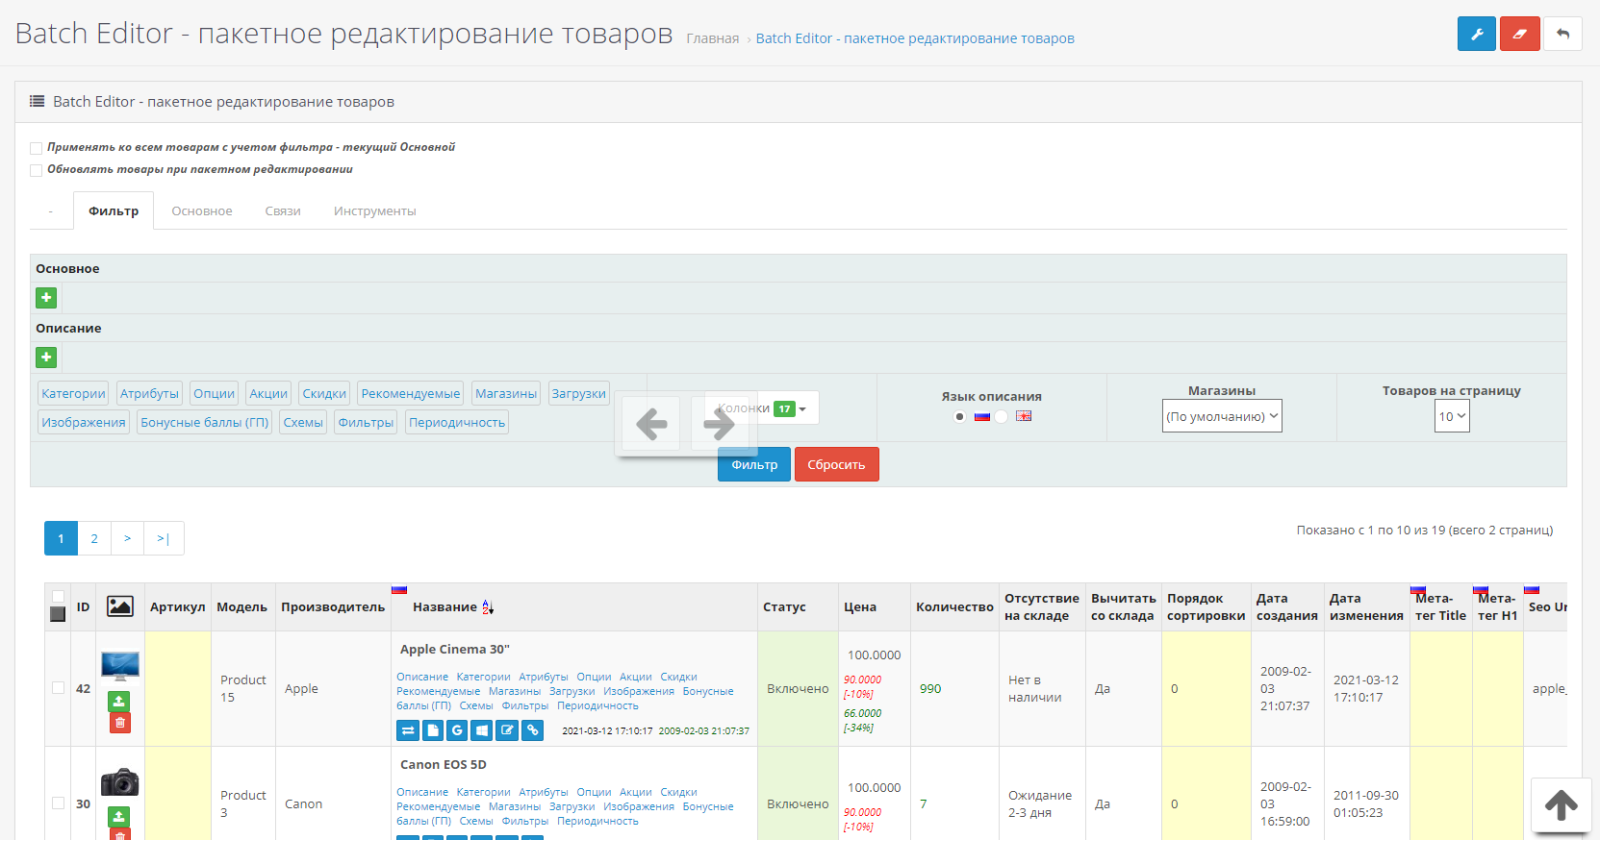The image size is (1600, 841).
Task: Go to next page with > button
Action: (127, 538)
